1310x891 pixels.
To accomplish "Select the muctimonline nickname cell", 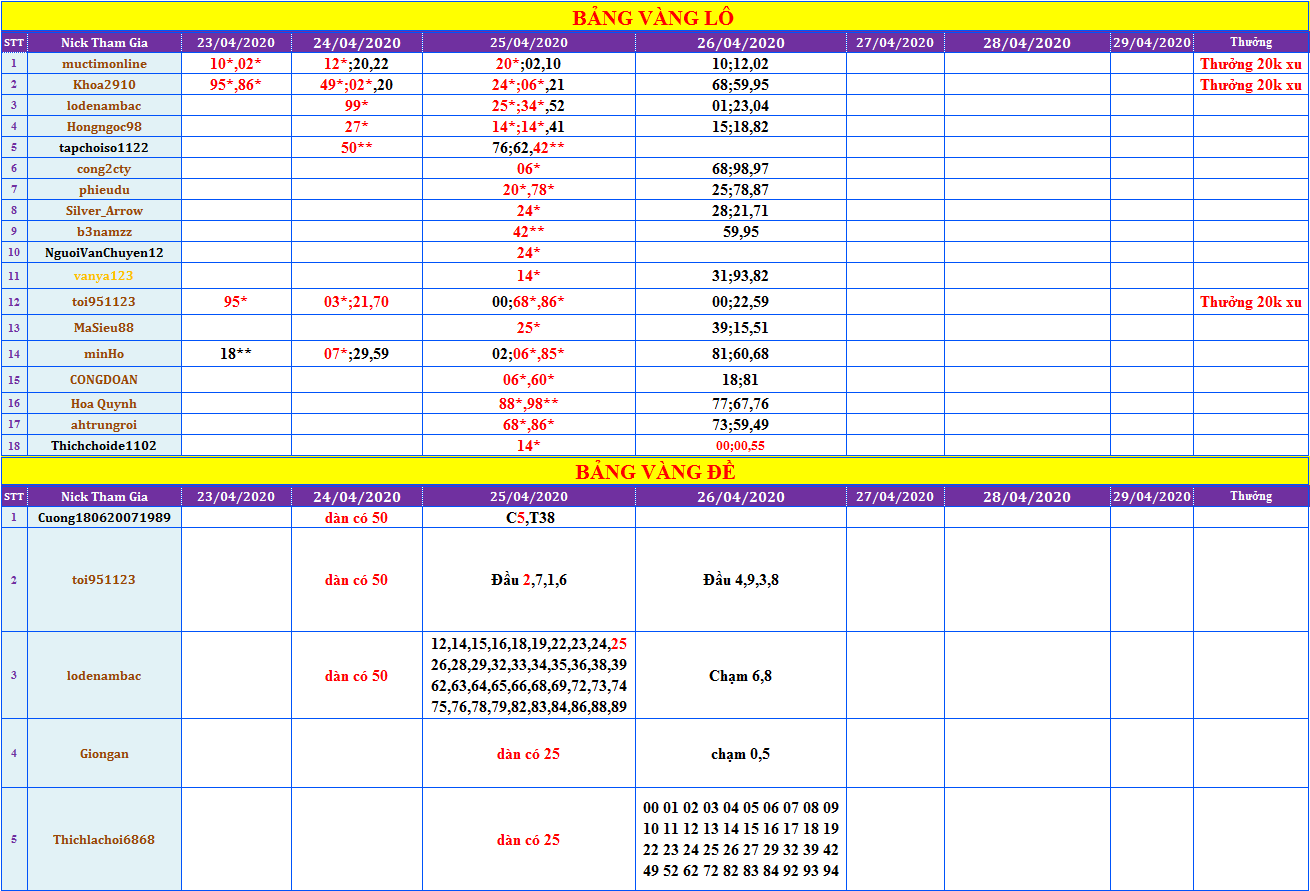I will [x=104, y=64].
